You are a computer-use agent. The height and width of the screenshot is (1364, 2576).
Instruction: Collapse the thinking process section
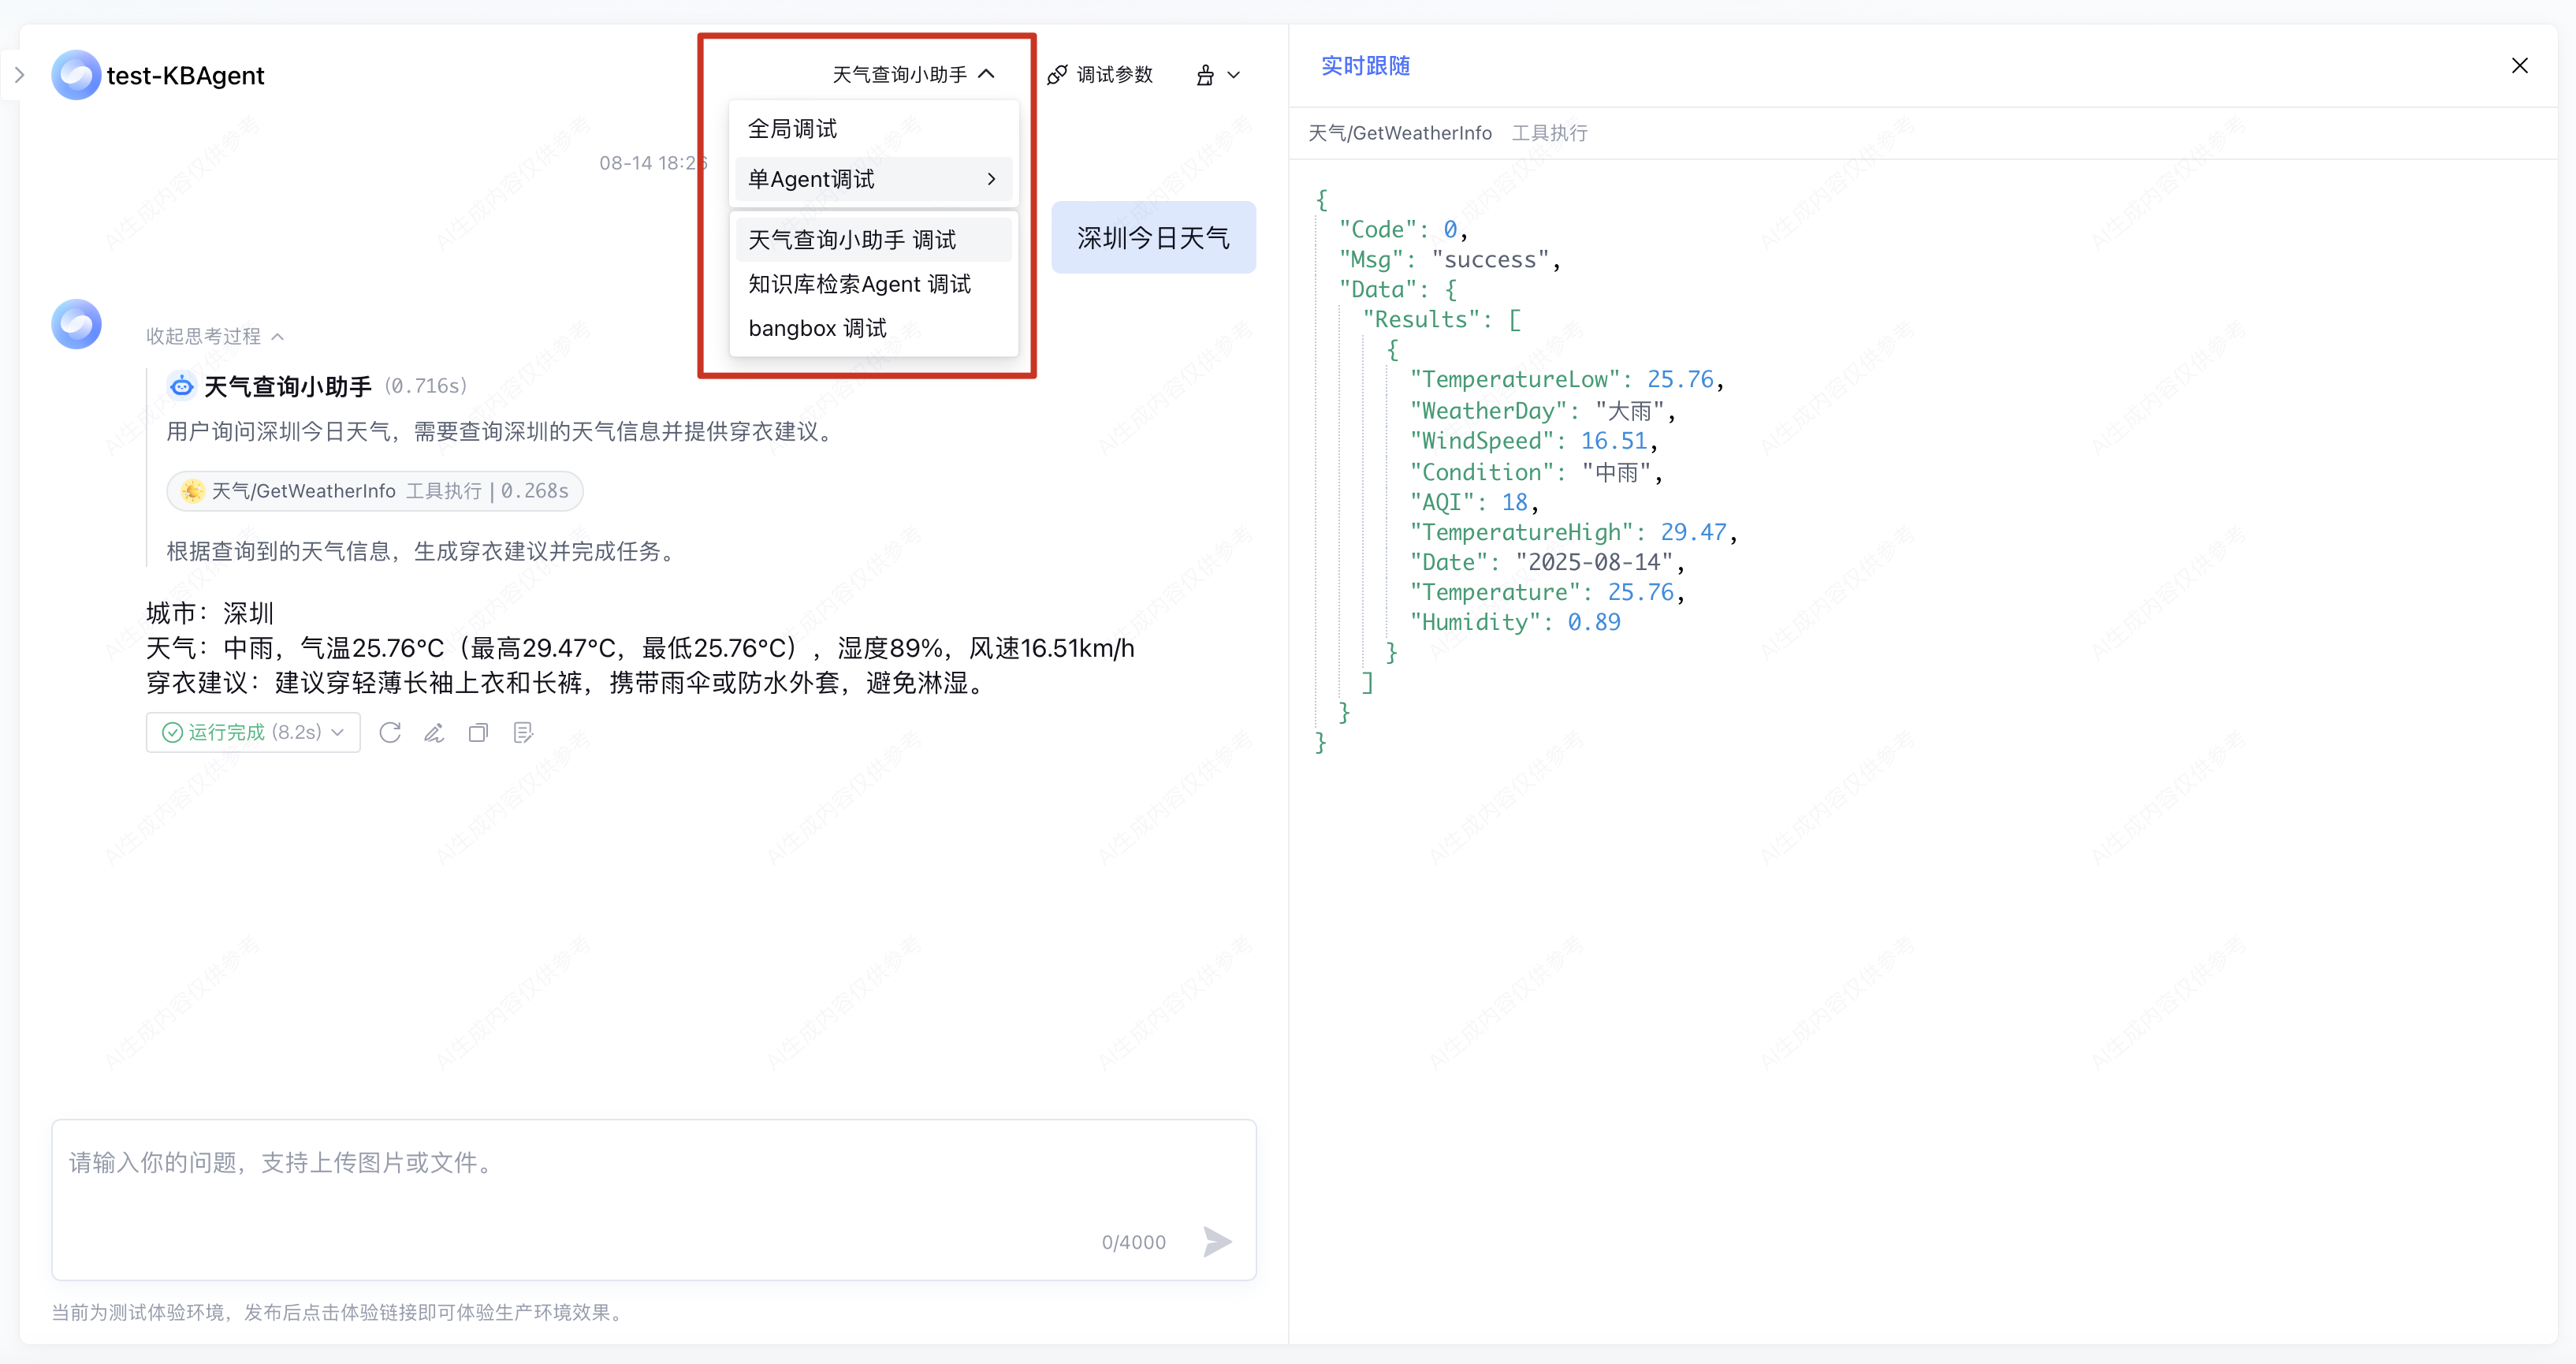(x=215, y=336)
